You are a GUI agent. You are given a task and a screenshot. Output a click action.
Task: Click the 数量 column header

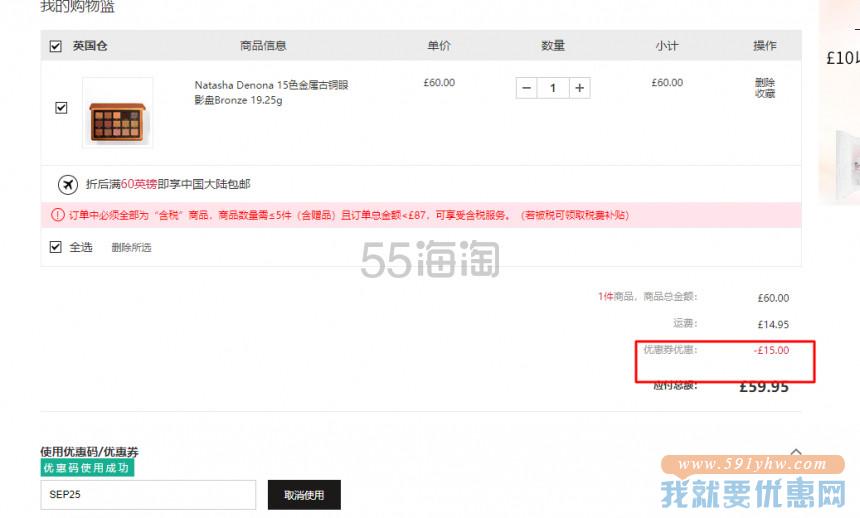tap(553, 46)
